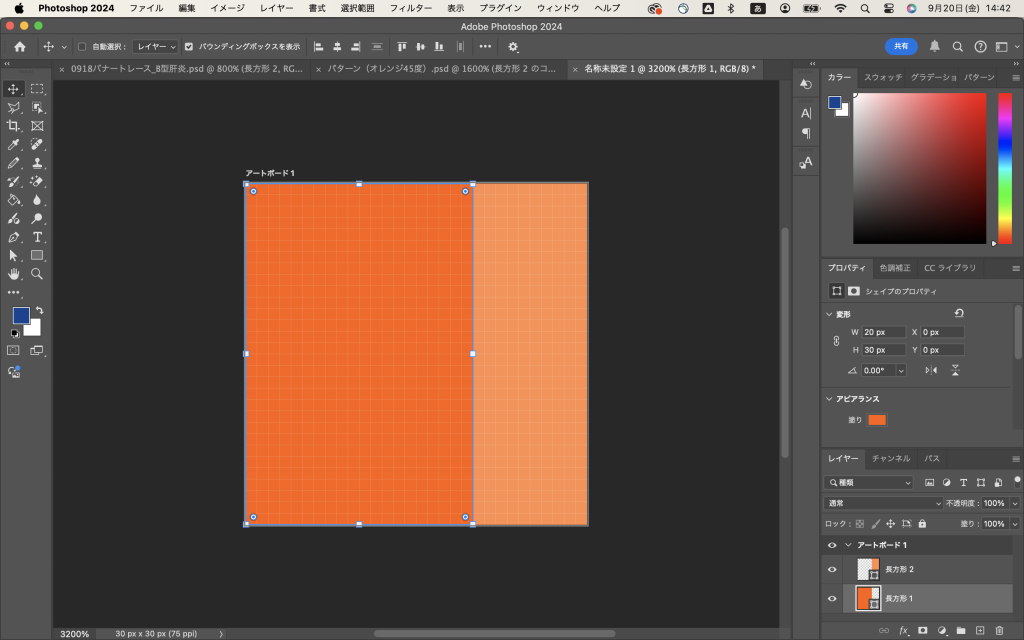Image resolution: width=1024 pixels, height=640 pixels.
Task: Hide the 長方形 2 layer
Action: tap(831, 569)
